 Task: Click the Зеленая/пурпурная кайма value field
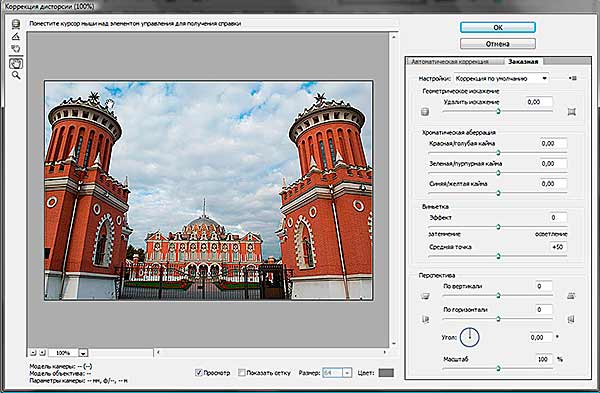553,163
